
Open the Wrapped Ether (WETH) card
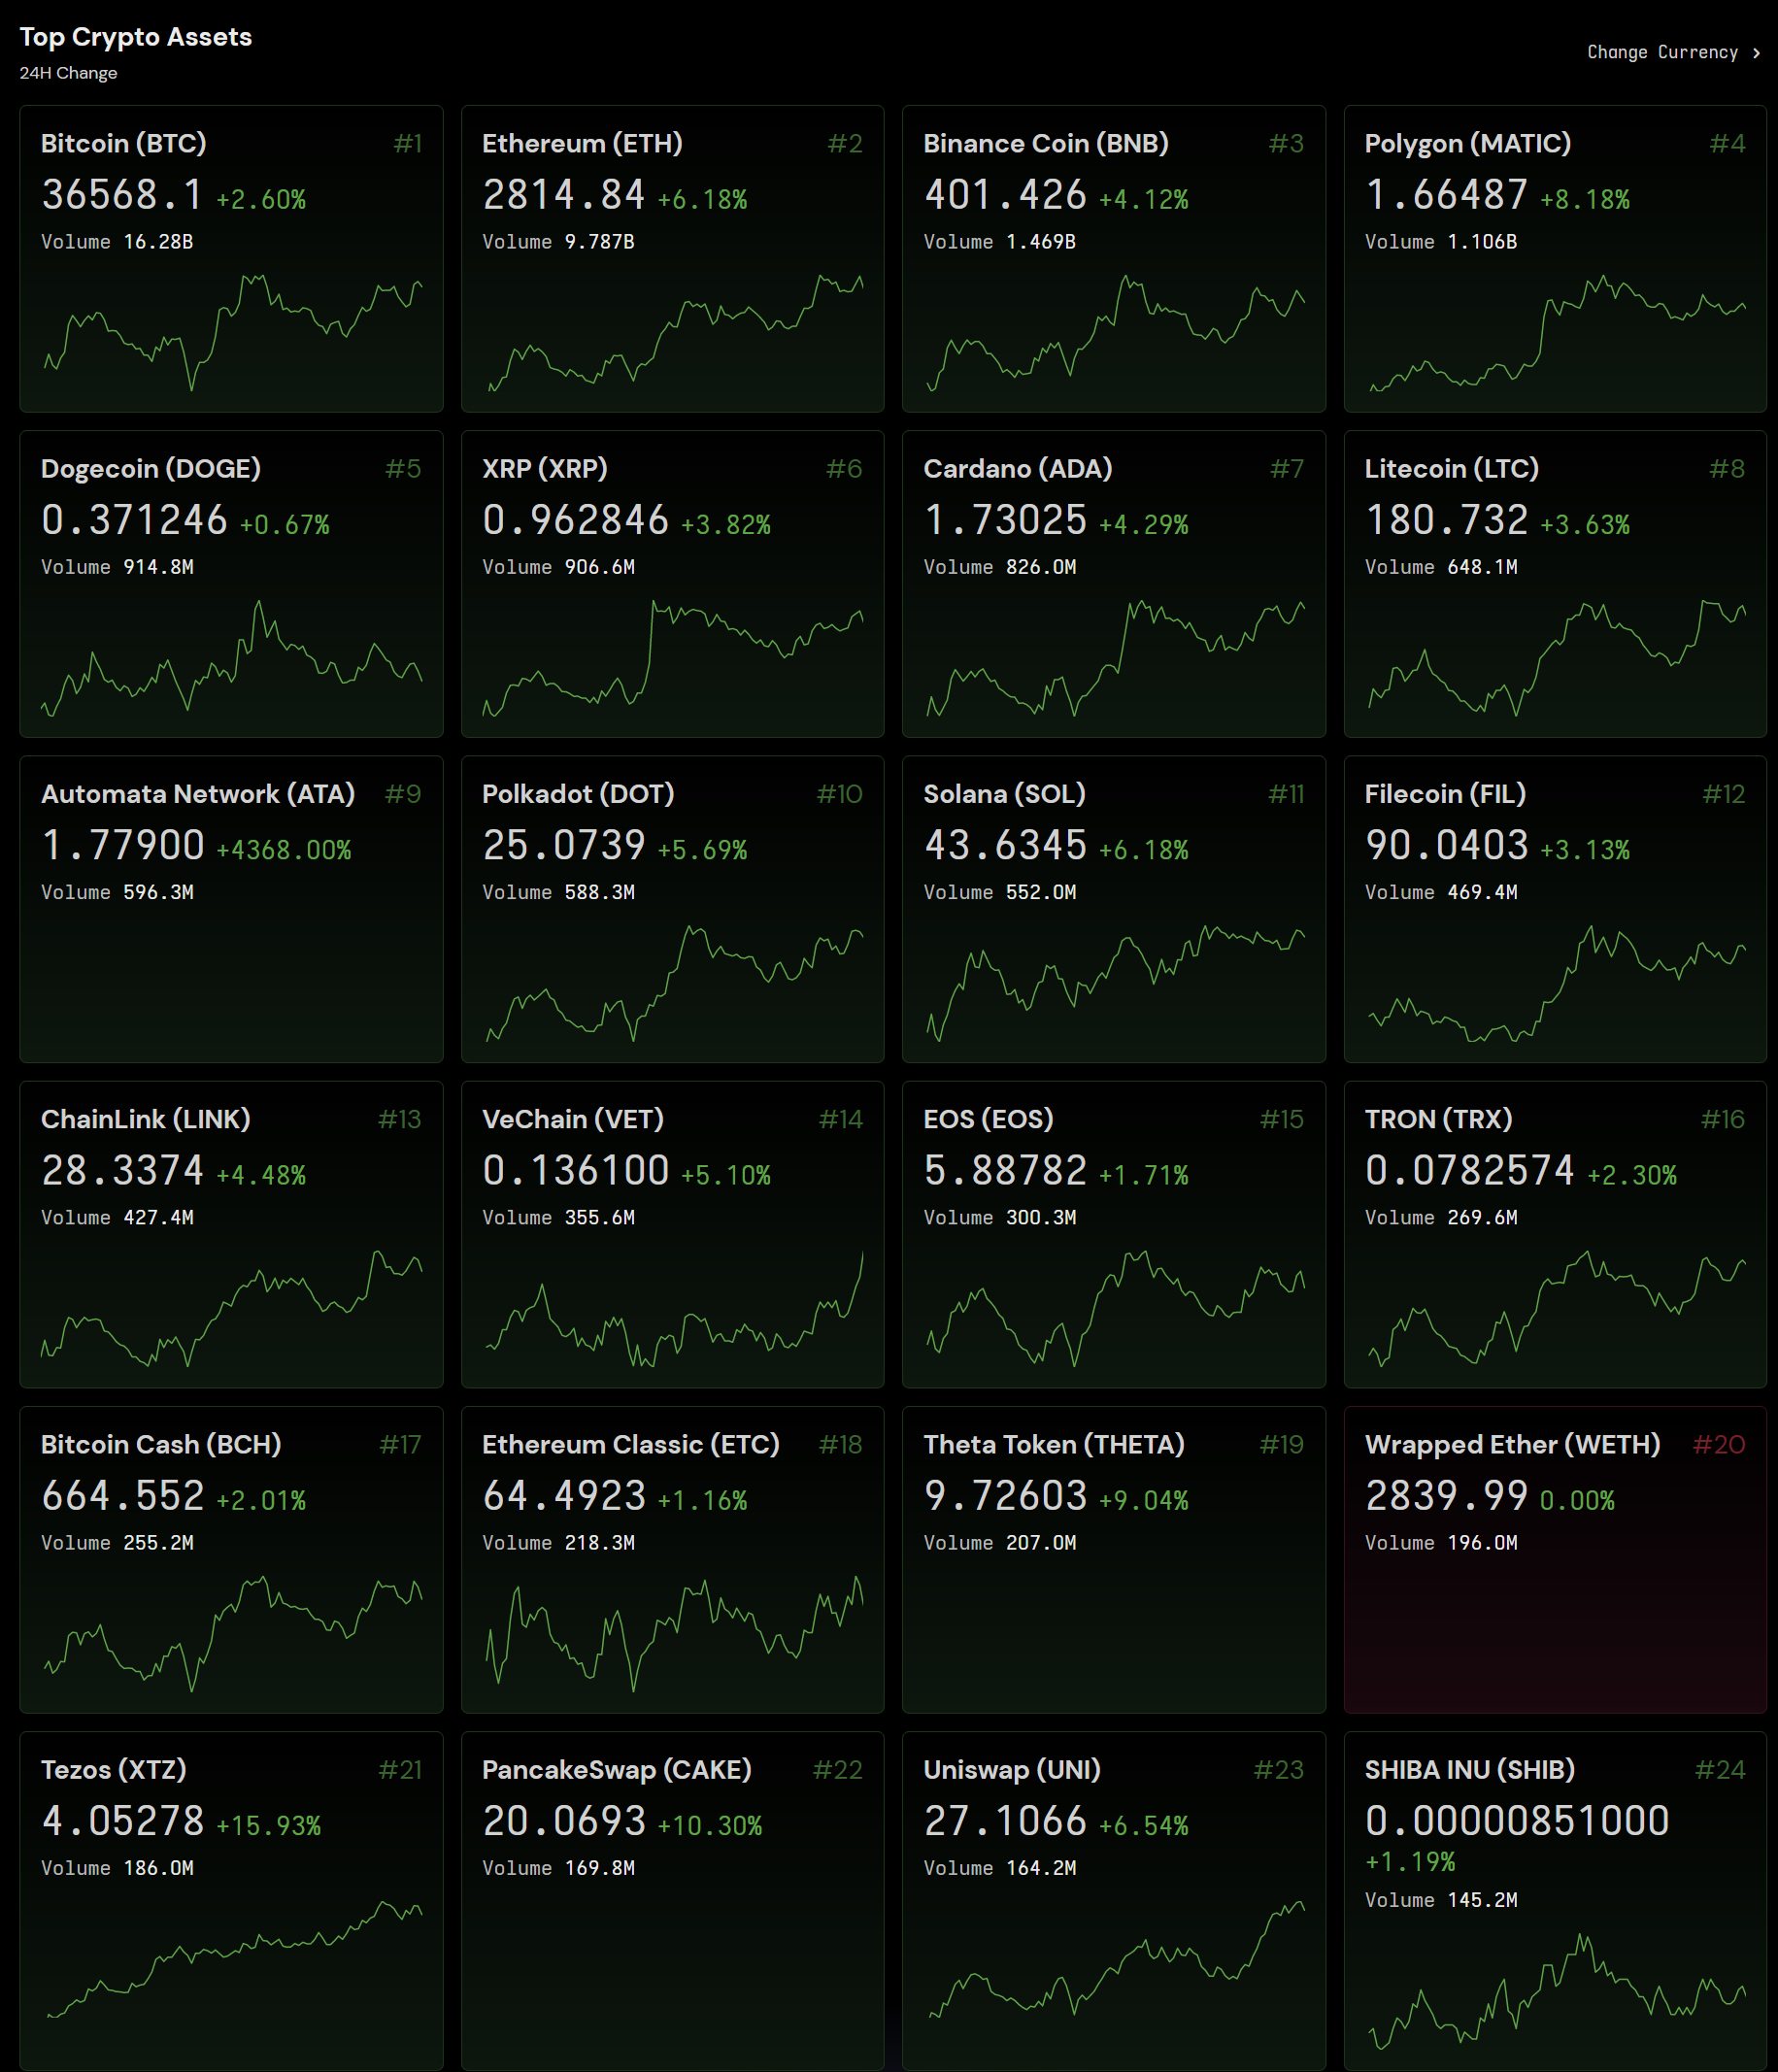pyautogui.click(x=1555, y=1559)
